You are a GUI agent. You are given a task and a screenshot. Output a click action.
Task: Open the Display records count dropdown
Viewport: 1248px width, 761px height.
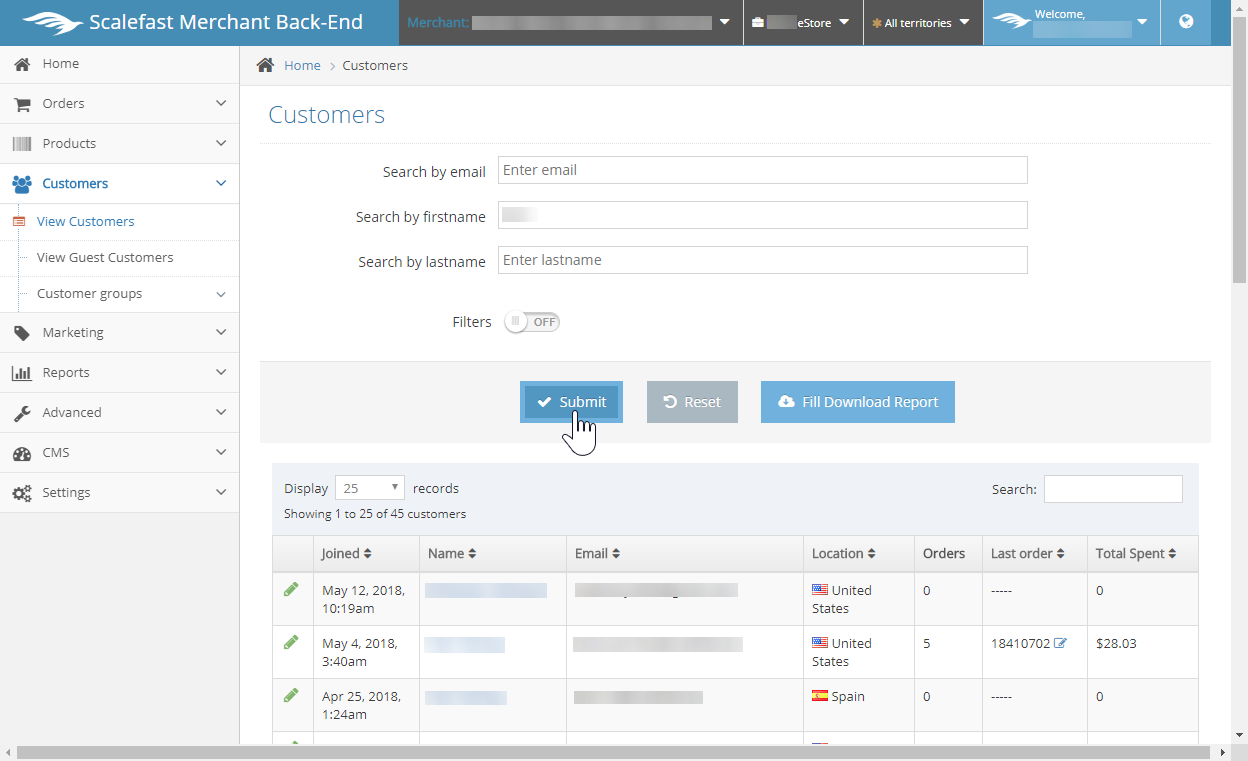pyautogui.click(x=369, y=488)
